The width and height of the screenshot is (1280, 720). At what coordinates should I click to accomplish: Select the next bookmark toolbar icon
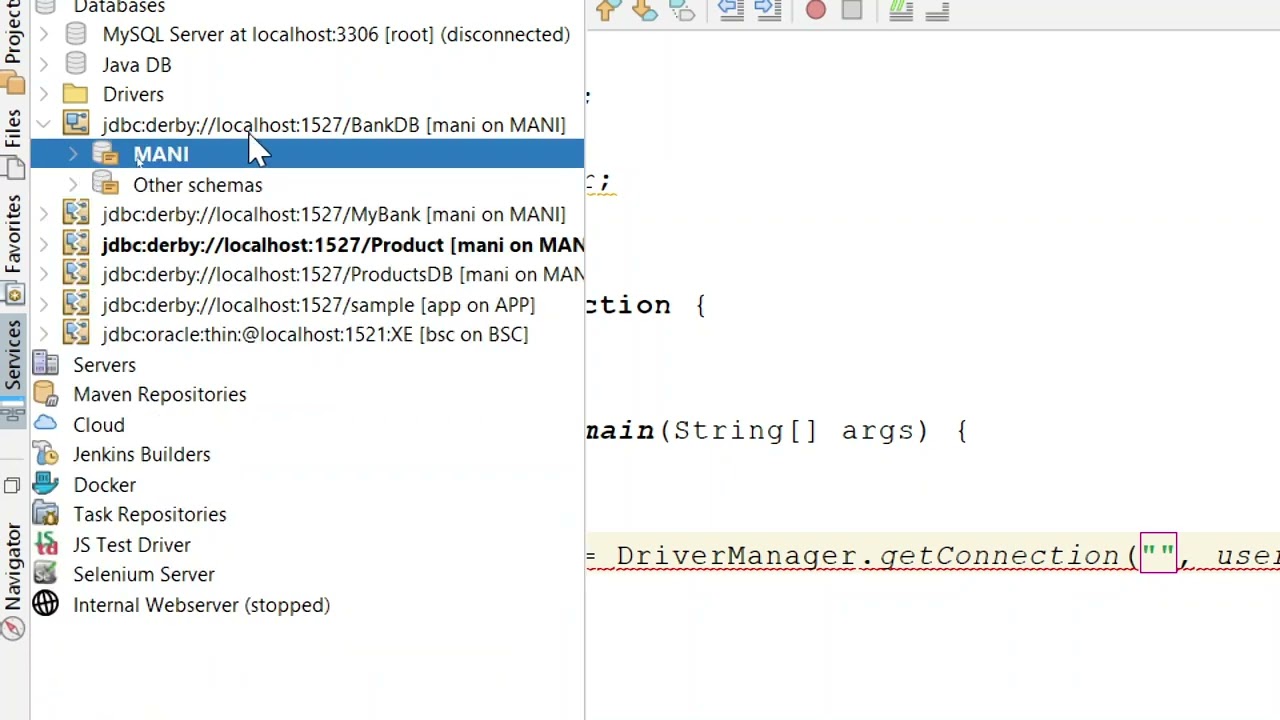[x=644, y=10]
